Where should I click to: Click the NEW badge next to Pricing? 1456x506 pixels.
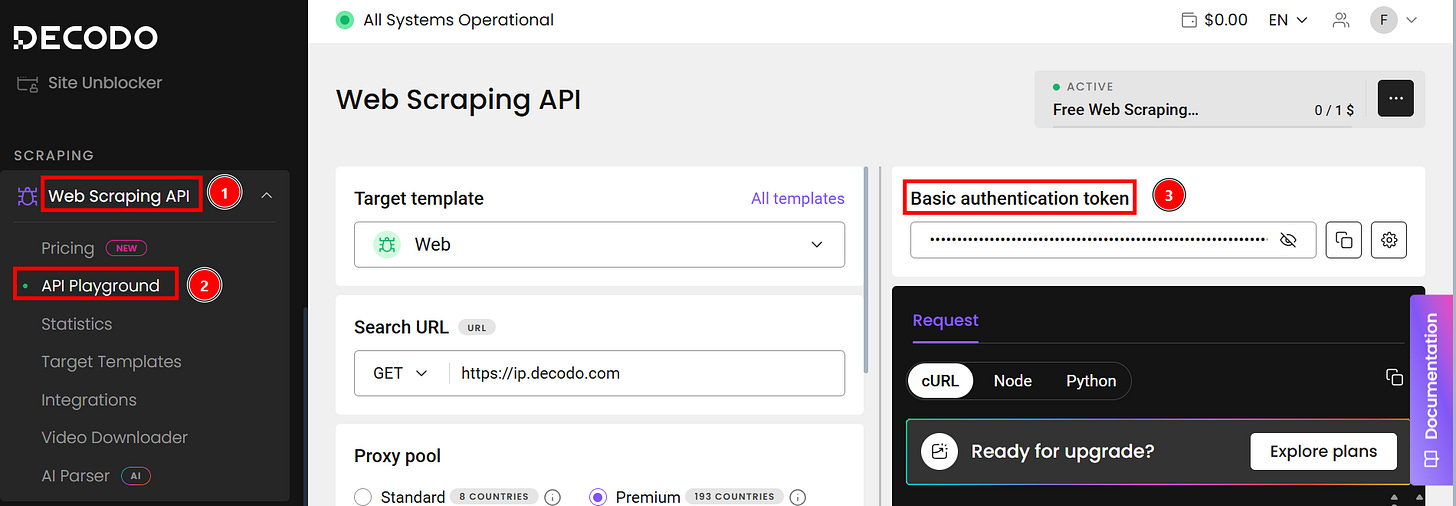pyautogui.click(x=126, y=248)
